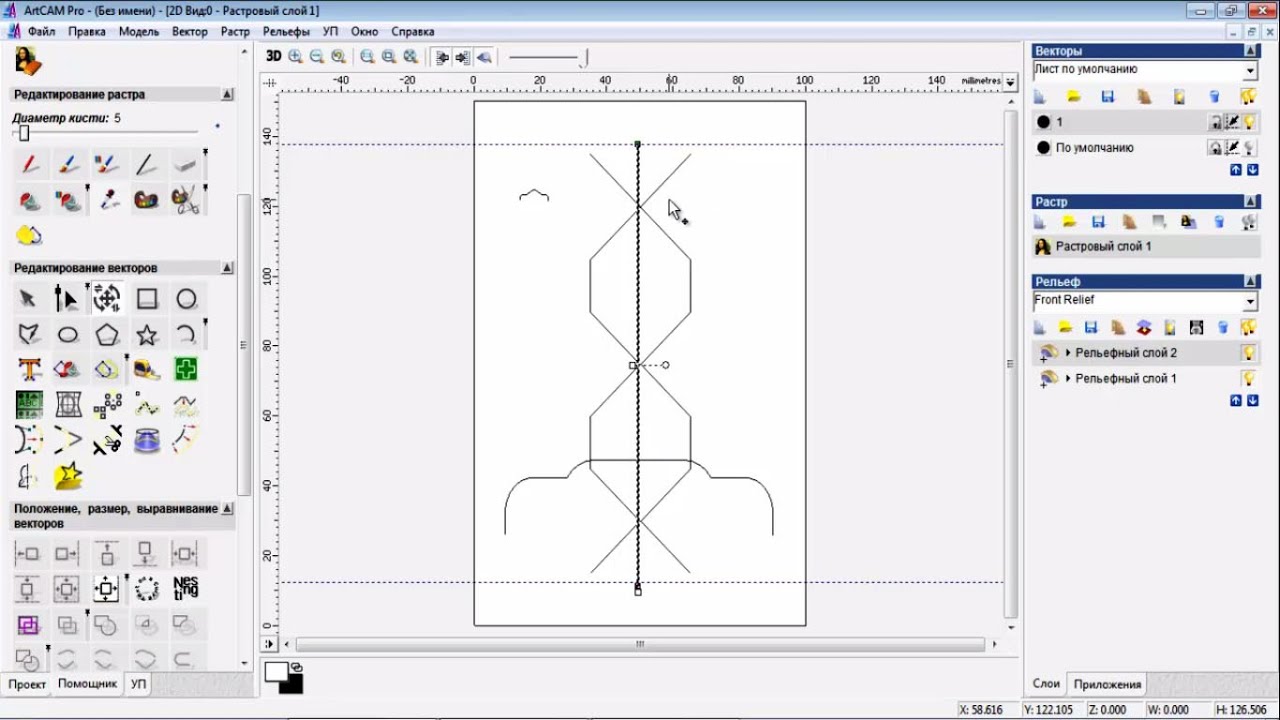Select the raster eraser tool
This screenshot has height=720, width=1280.
185,164
